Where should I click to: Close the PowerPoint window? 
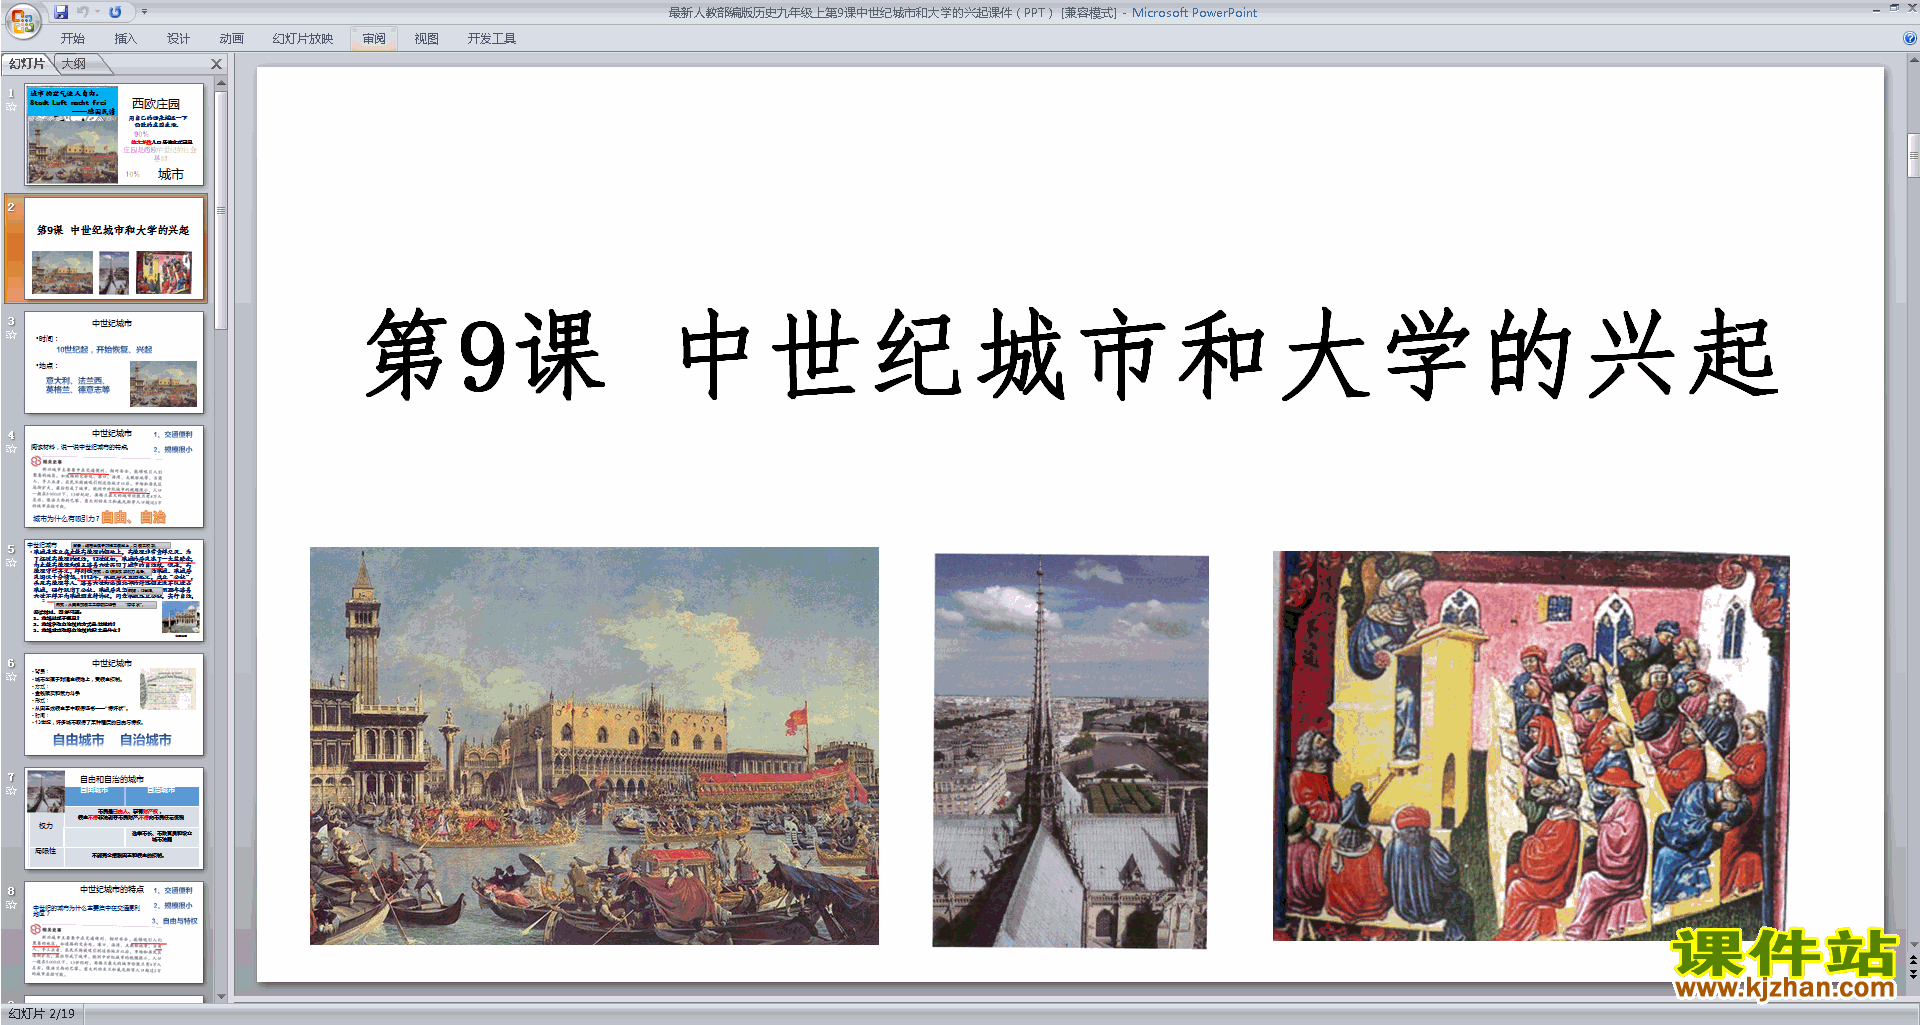coord(1911,8)
